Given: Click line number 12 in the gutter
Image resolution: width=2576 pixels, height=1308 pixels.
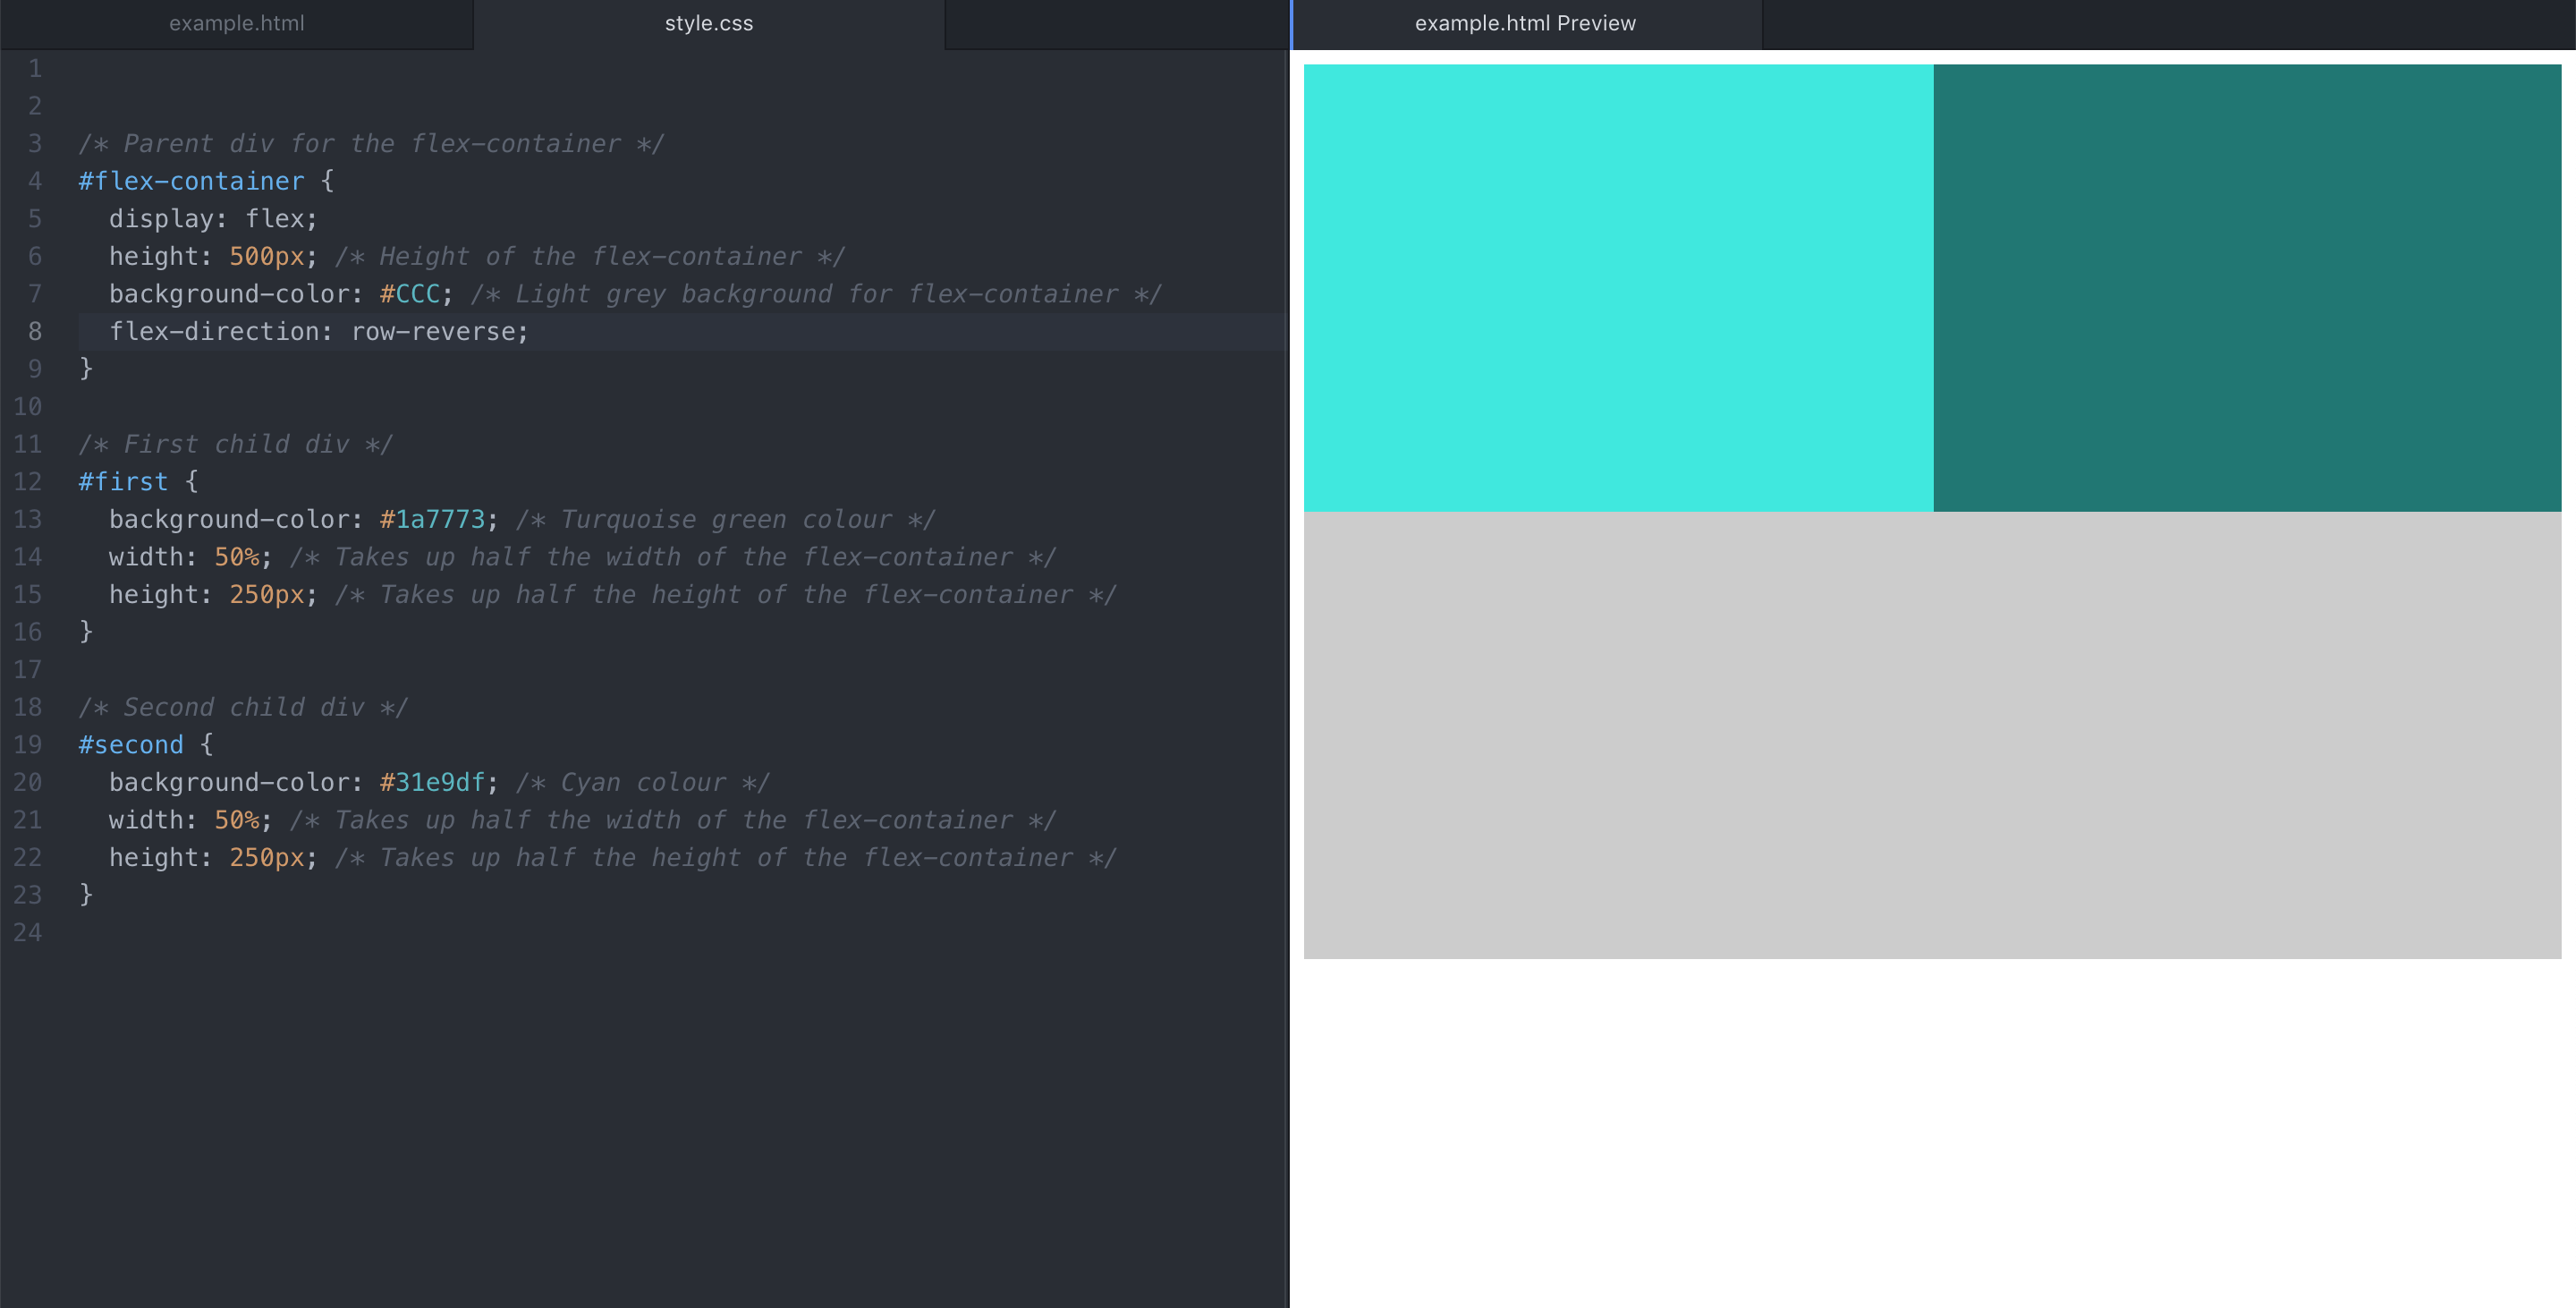Looking at the screenshot, I should tap(28, 482).
